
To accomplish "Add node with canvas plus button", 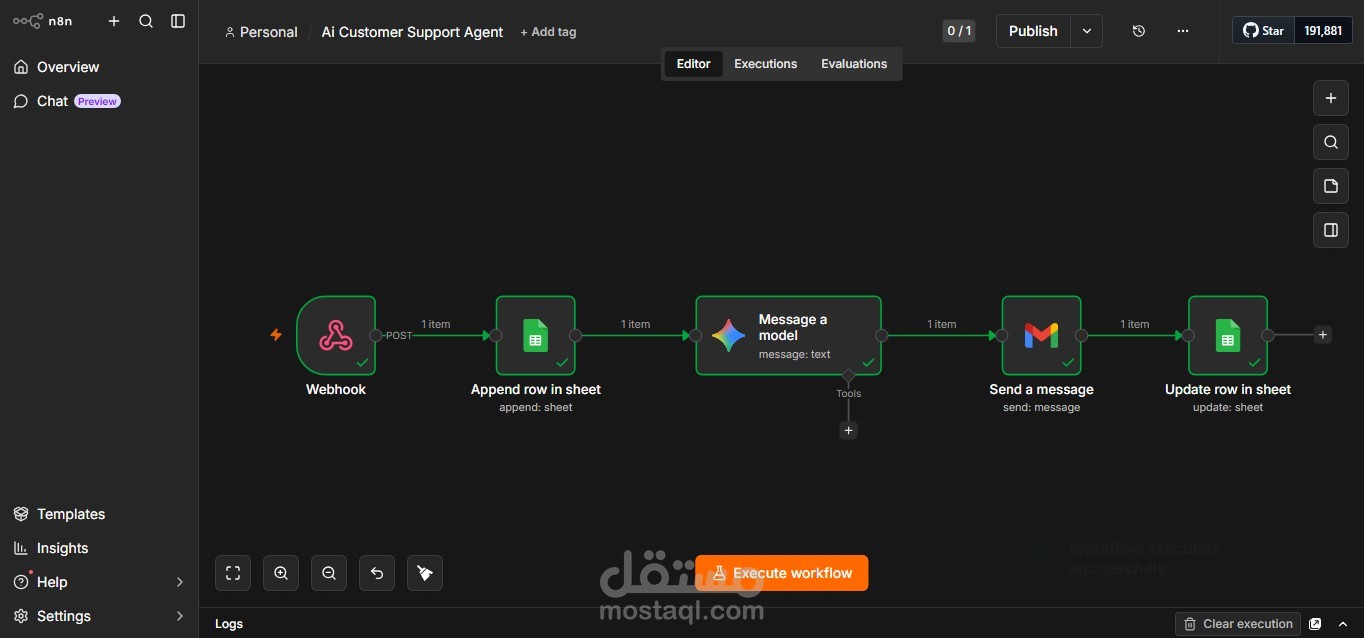I will pyautogui.click(x=1330, y=98).
